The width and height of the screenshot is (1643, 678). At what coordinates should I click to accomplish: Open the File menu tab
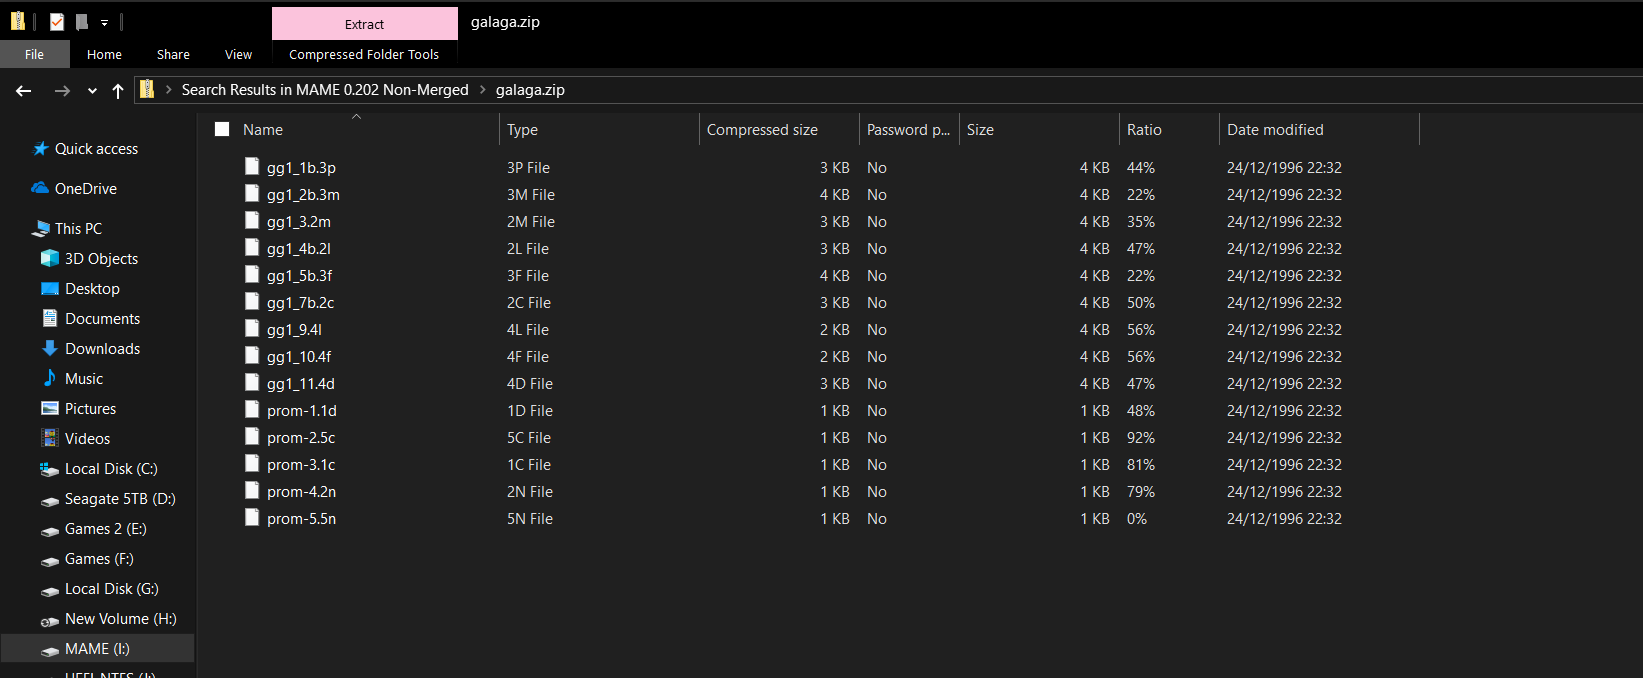pyautogui.click(x=35, y=54)
